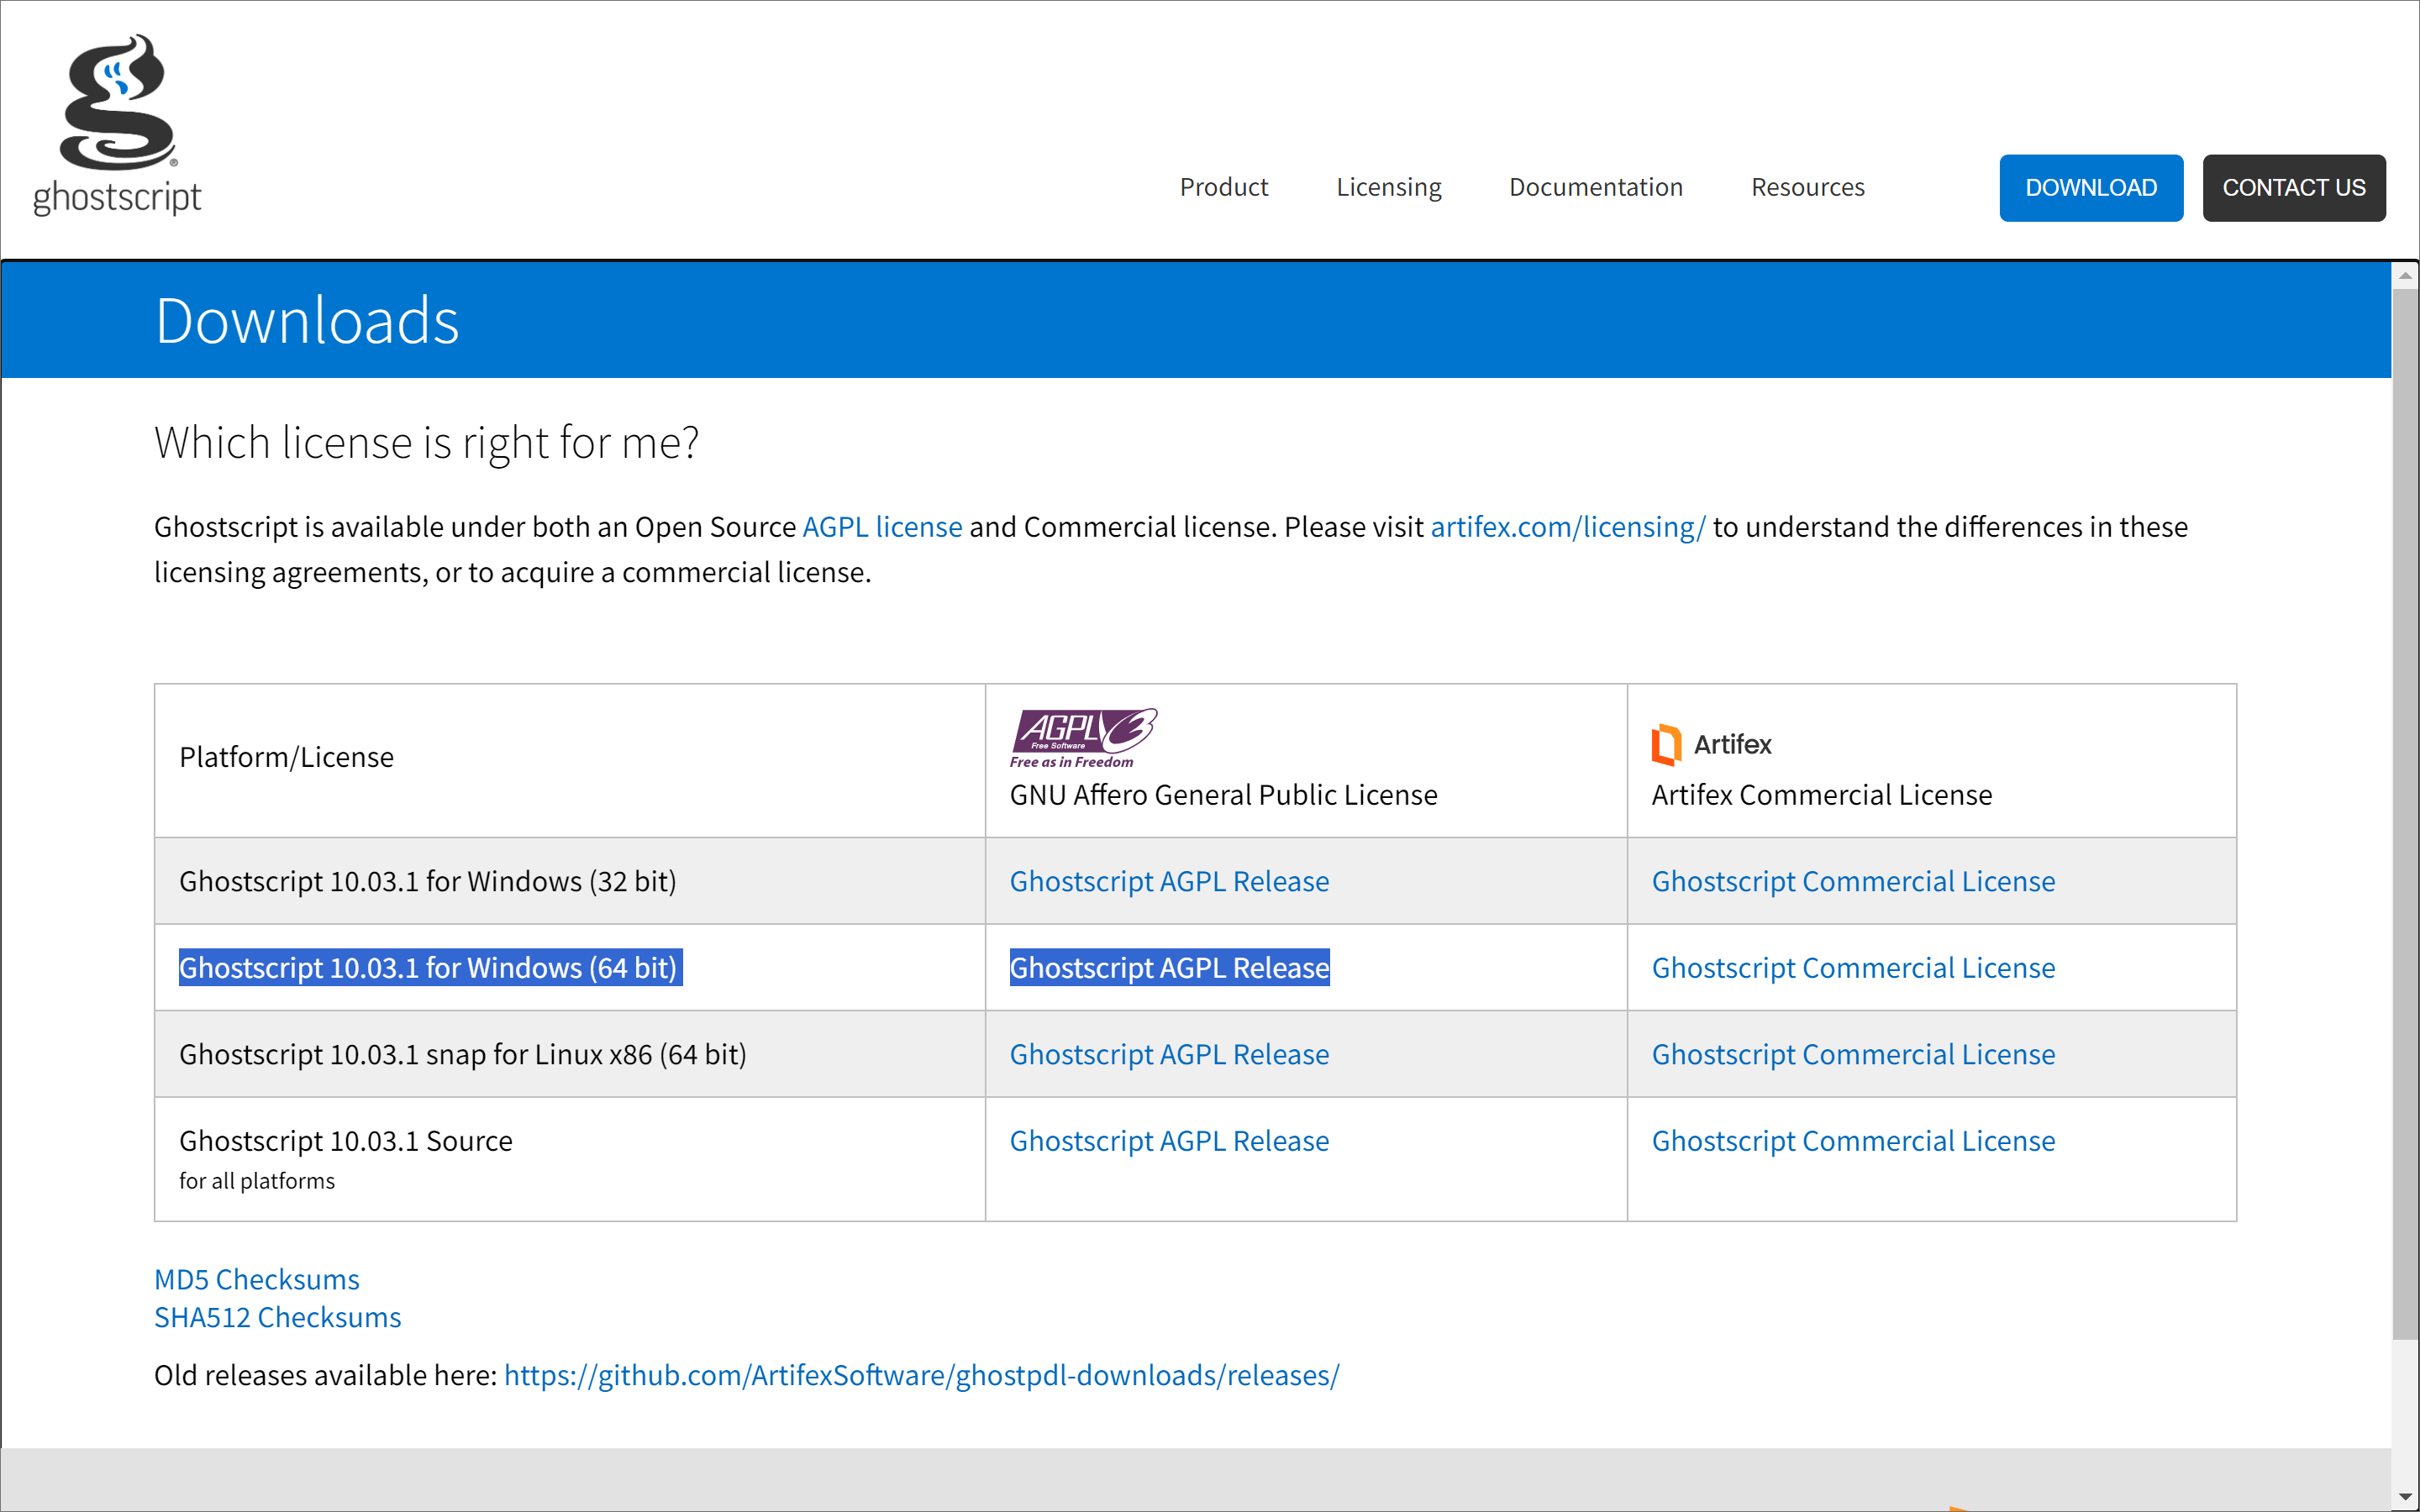Open the AGPL license link in paragraph
2420x1512 pixels.
point(882,527)
